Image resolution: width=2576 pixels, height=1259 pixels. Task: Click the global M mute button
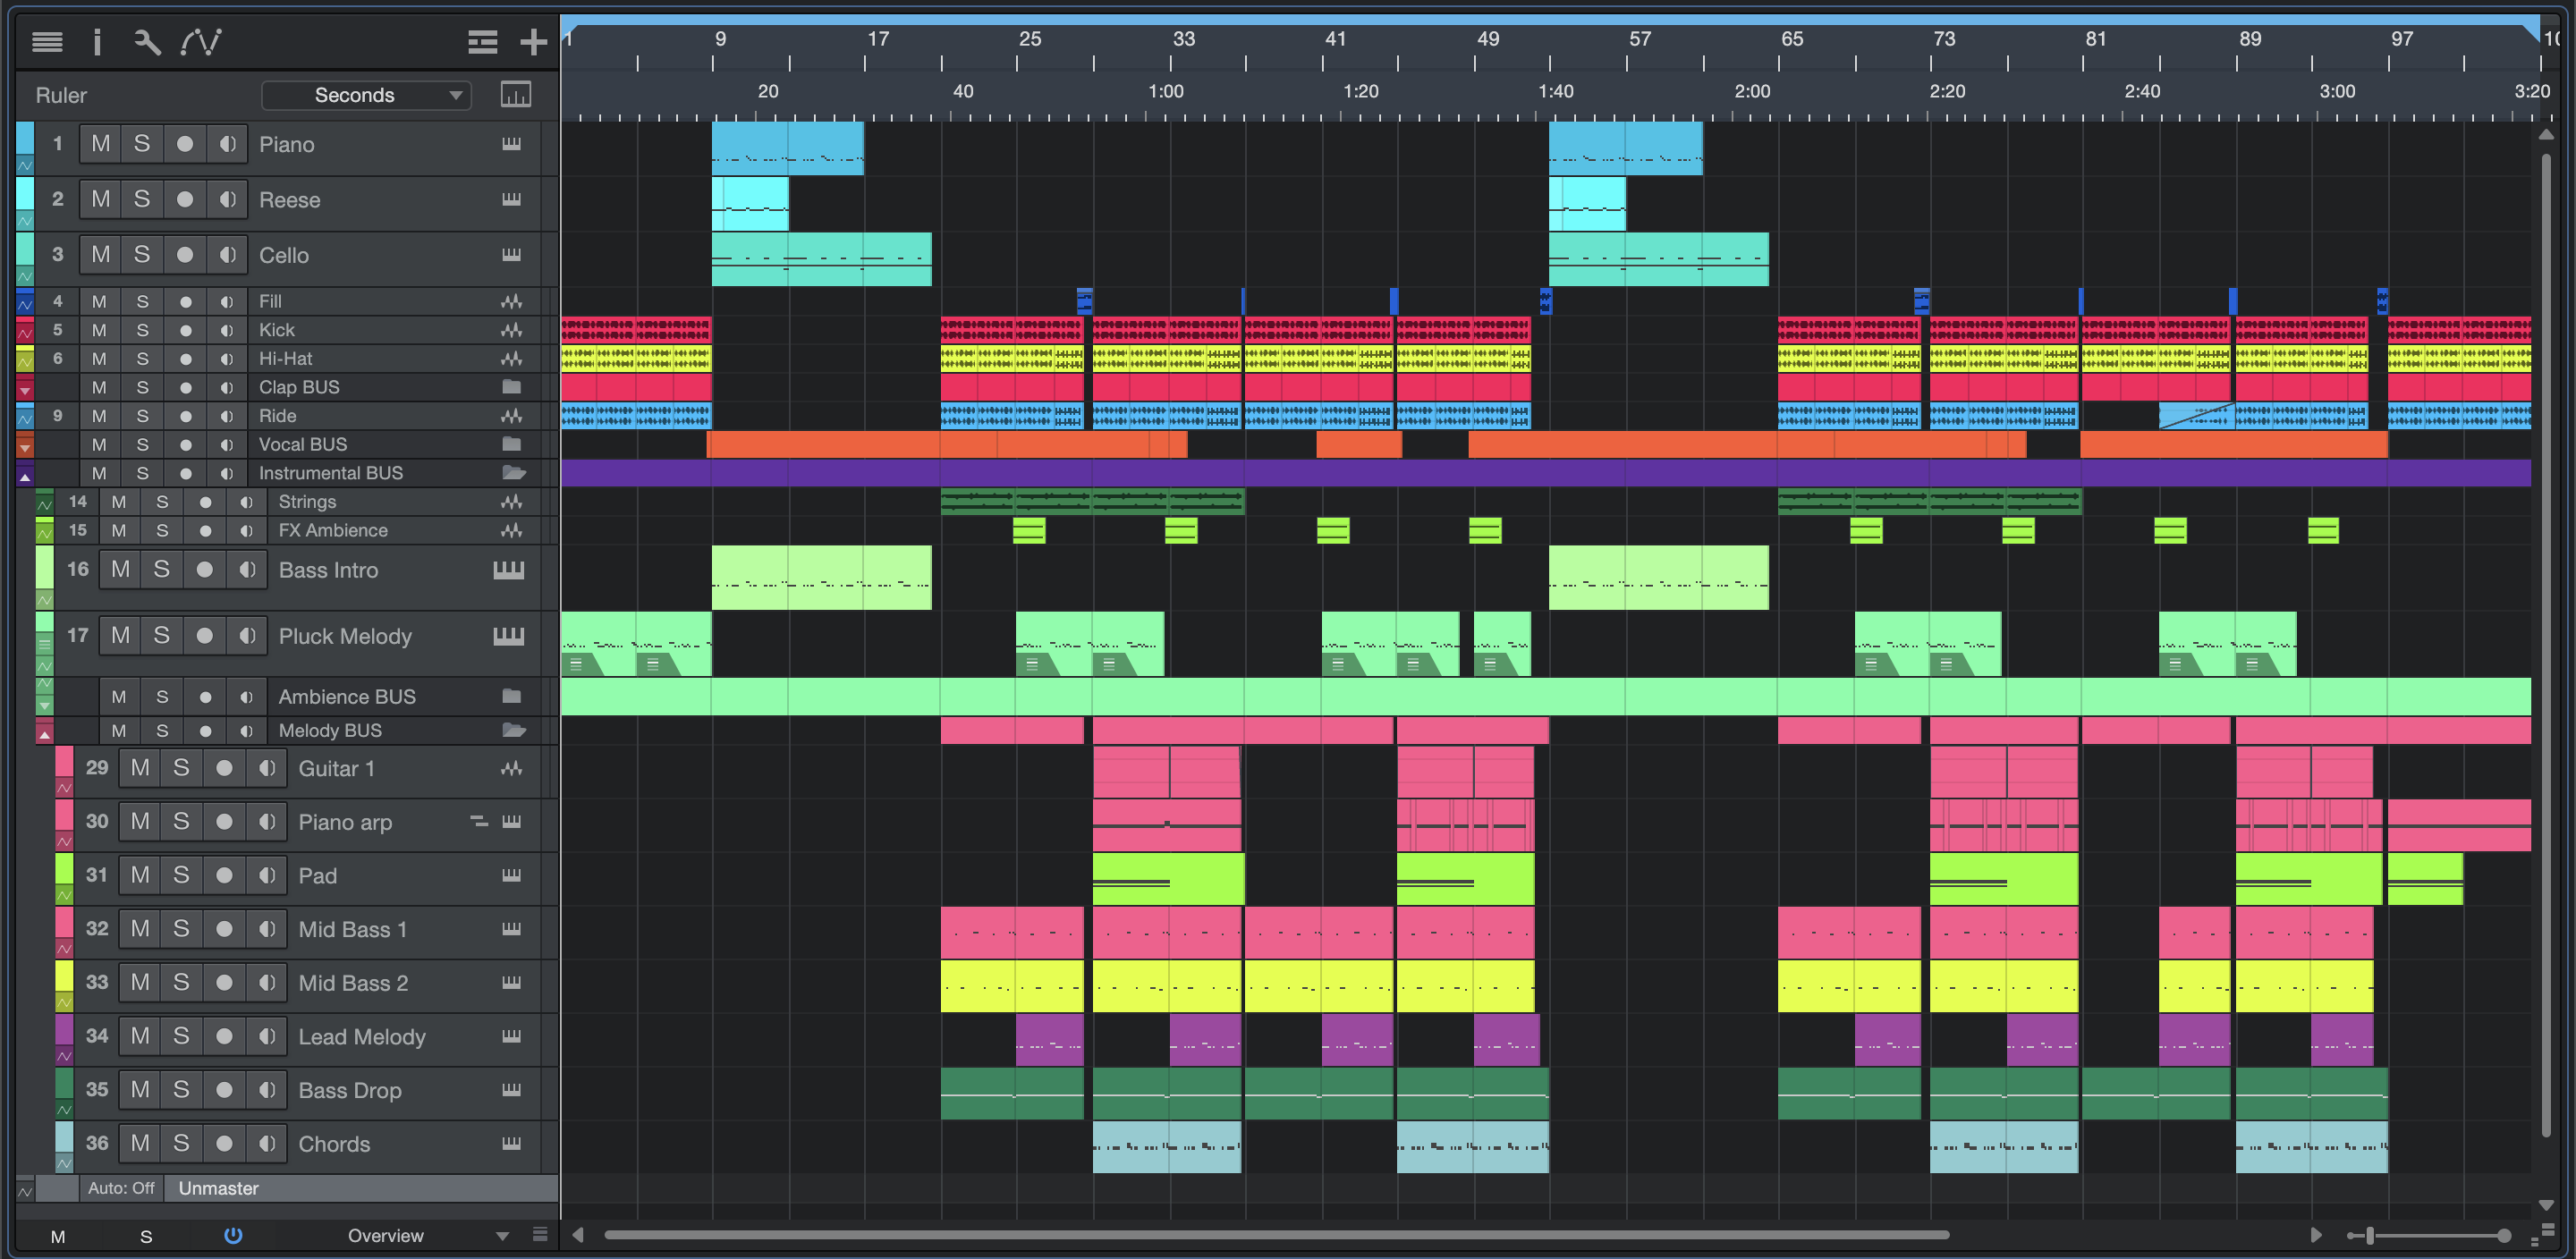58,1237
